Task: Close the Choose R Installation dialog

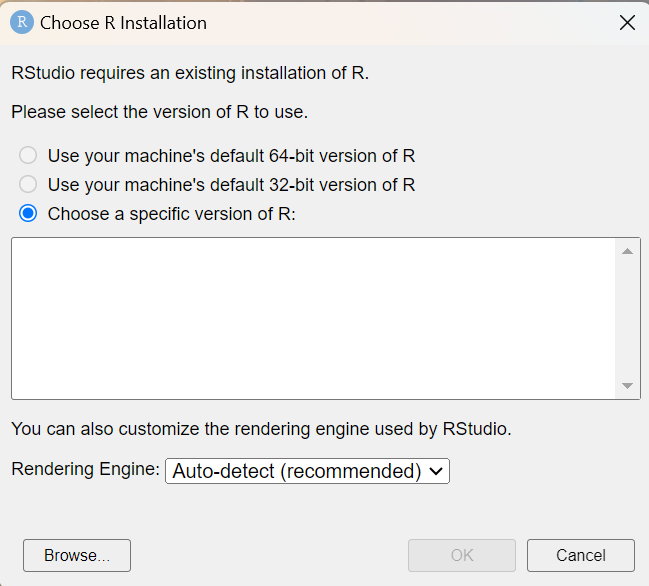Action: [627, 22]
